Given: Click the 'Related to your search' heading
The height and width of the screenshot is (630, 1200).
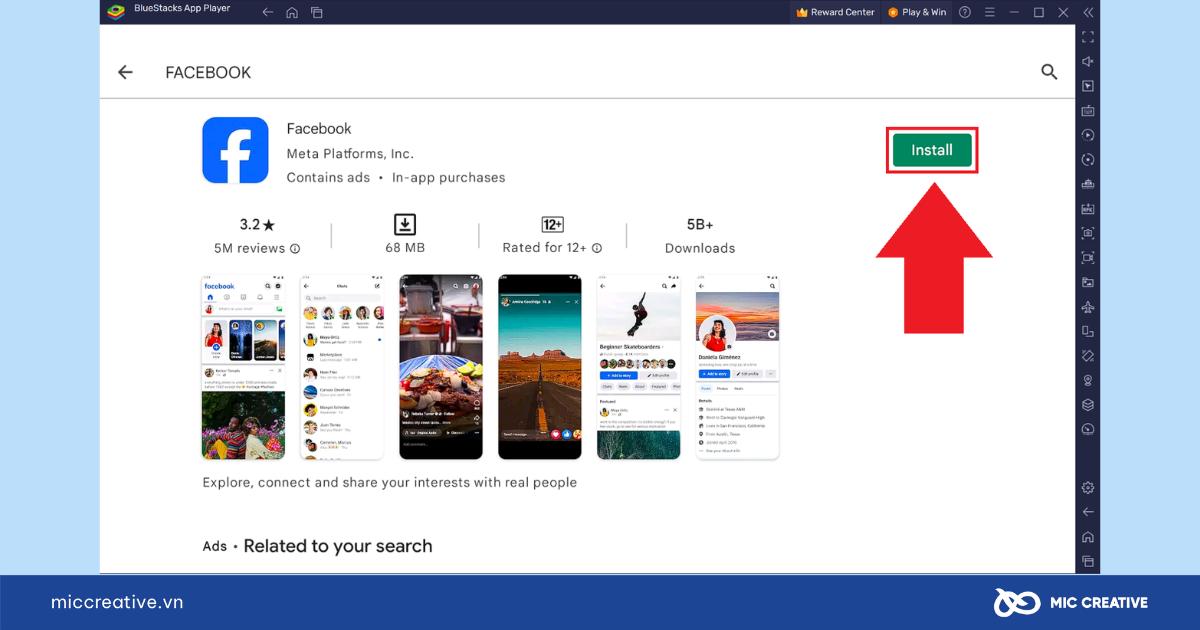Looking at the screenshot, I should click(338, 546).
